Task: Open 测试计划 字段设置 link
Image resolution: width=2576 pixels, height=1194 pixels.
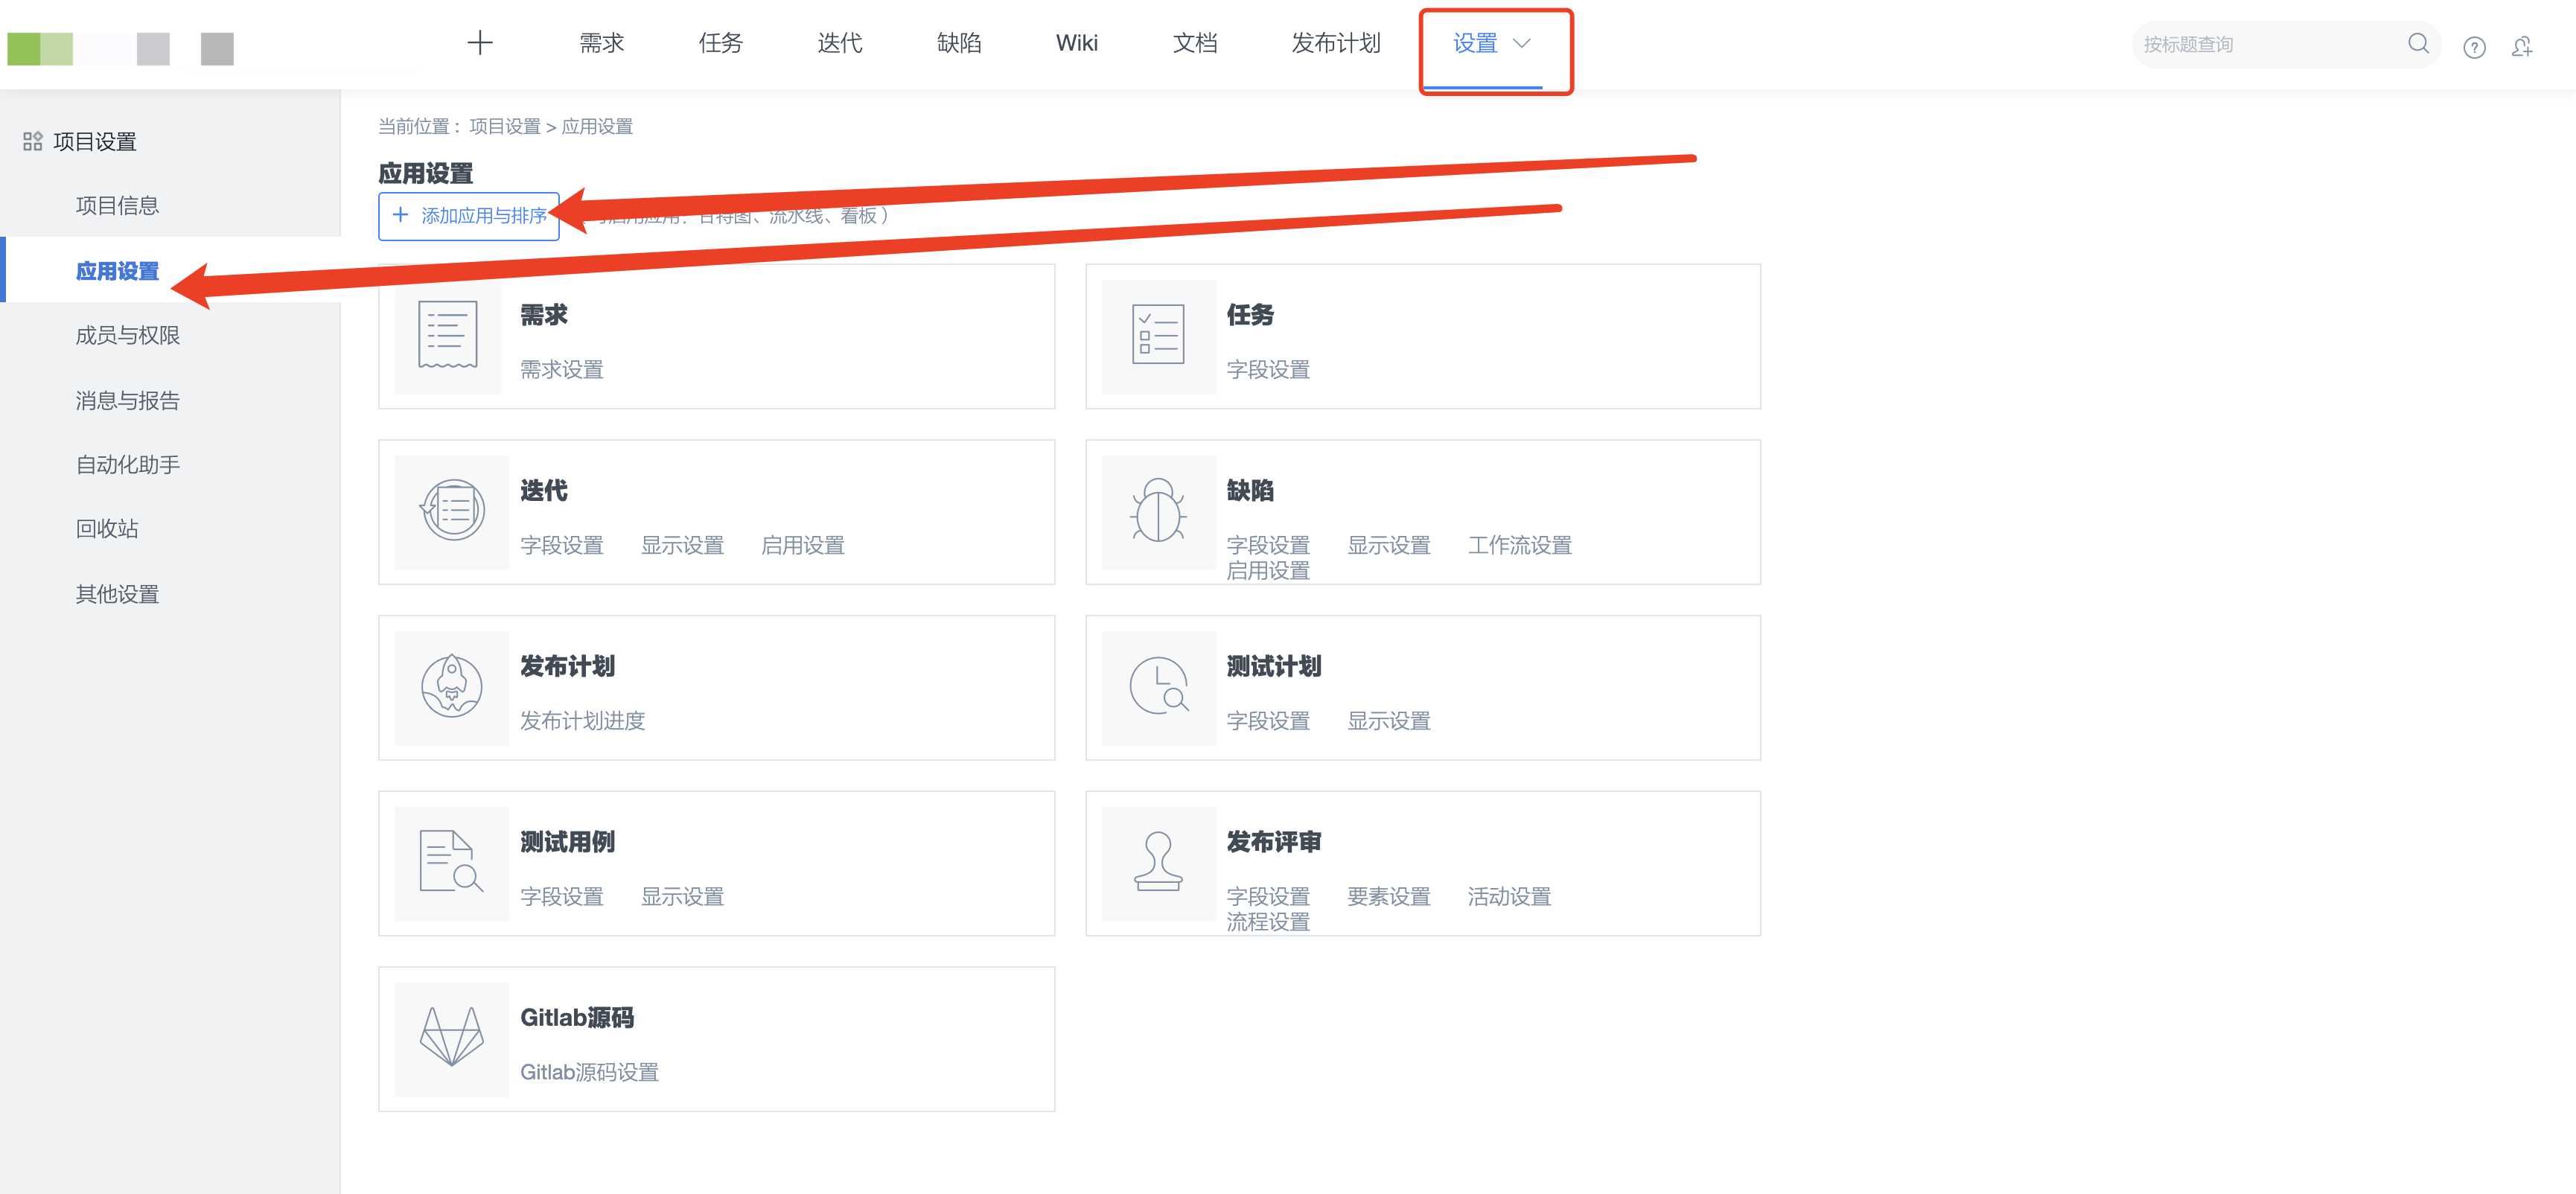Action: (x=1268, y=720)
